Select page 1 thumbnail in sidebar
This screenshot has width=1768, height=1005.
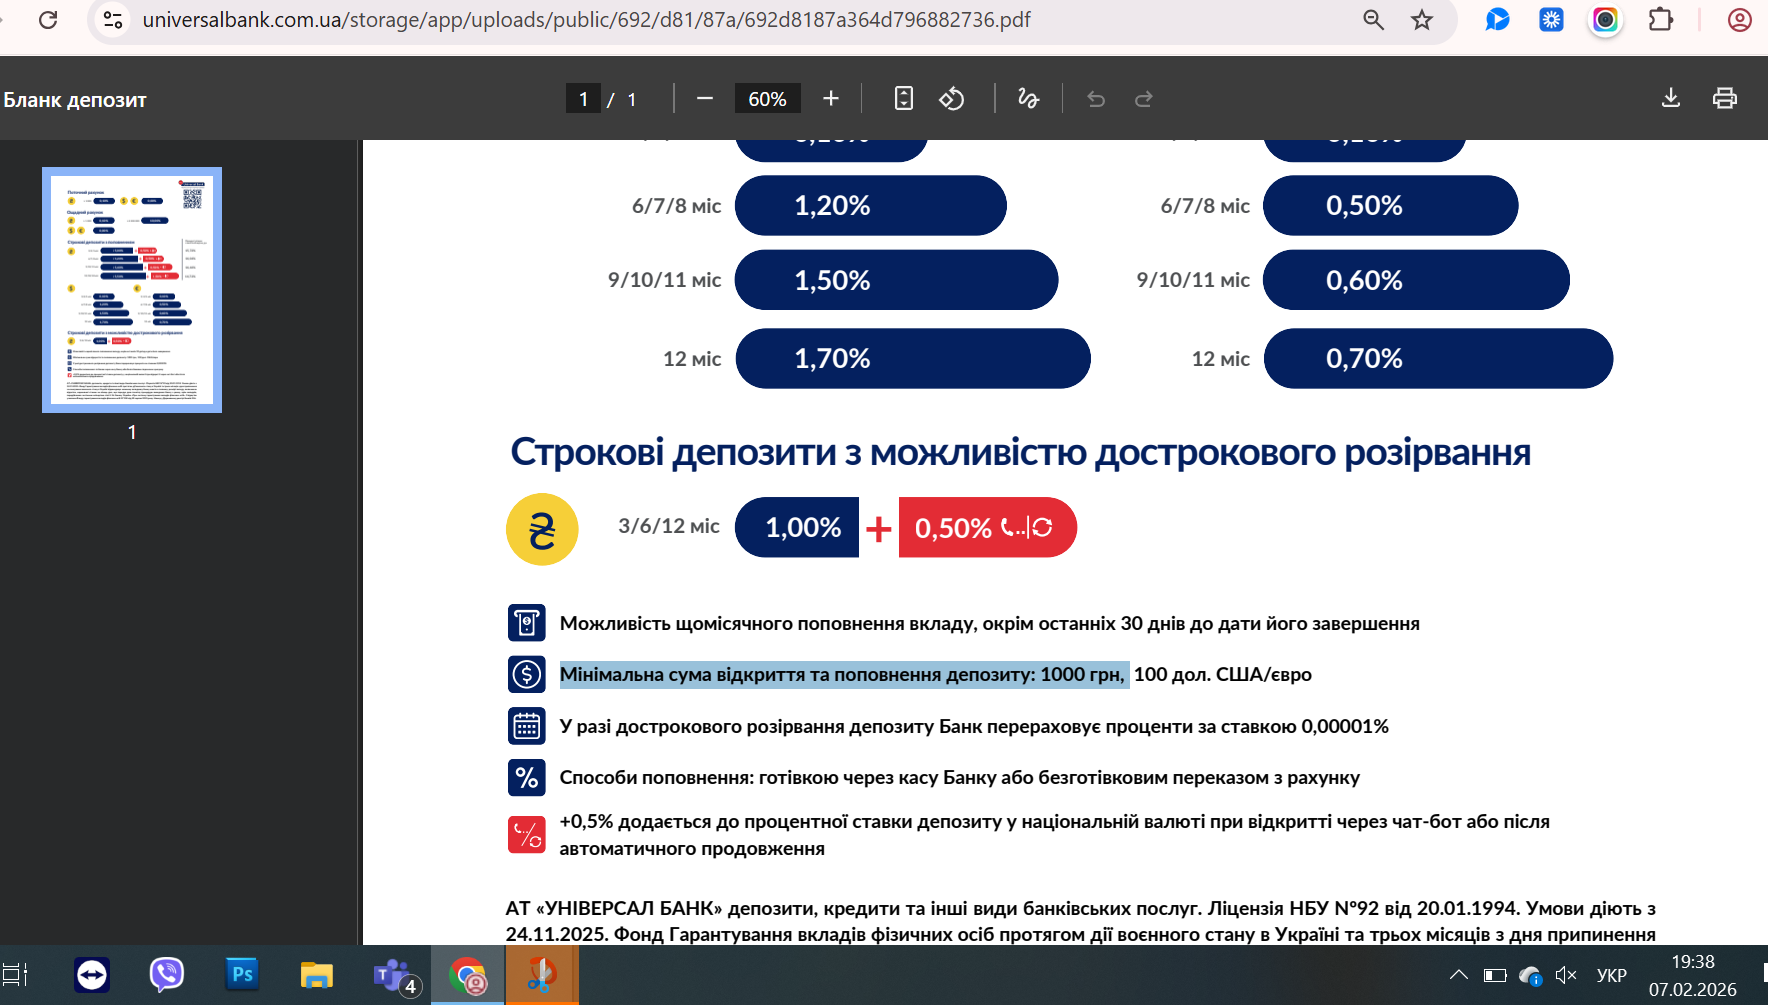[132, 290]
